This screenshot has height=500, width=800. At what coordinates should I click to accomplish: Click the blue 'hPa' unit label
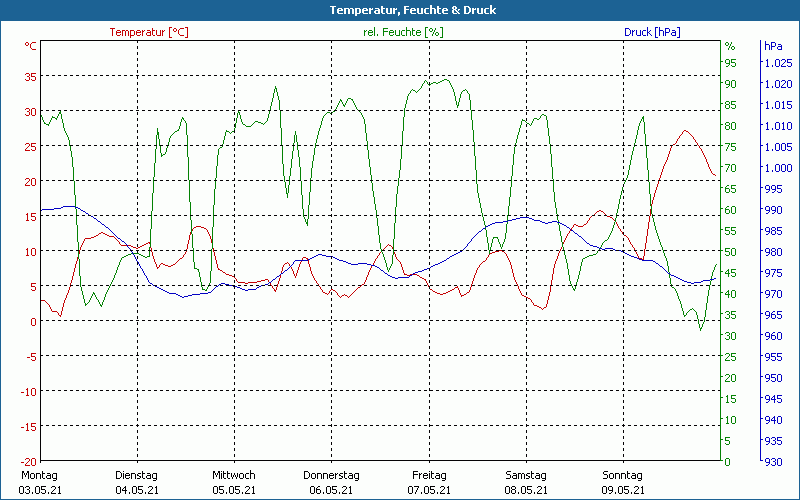coord(773,46)
